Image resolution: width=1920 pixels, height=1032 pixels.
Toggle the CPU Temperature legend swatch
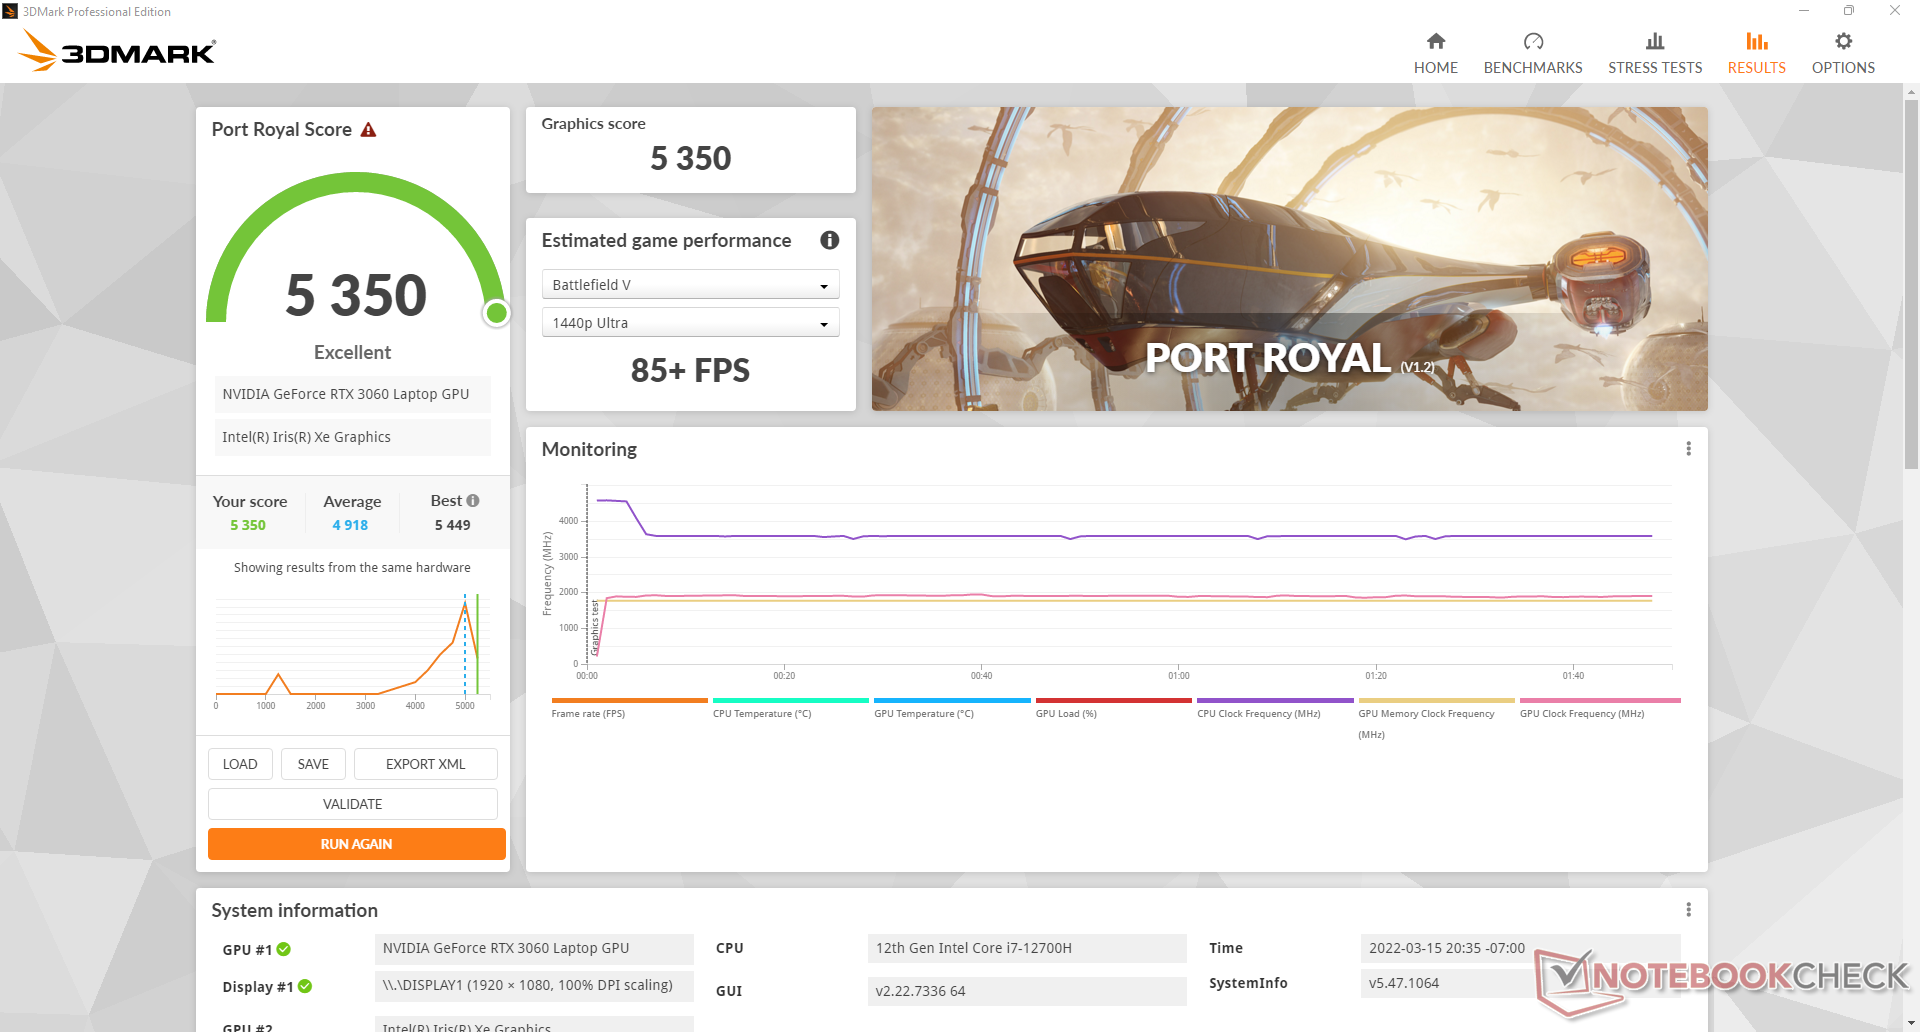pyautogui.click(x=790, y=701)
